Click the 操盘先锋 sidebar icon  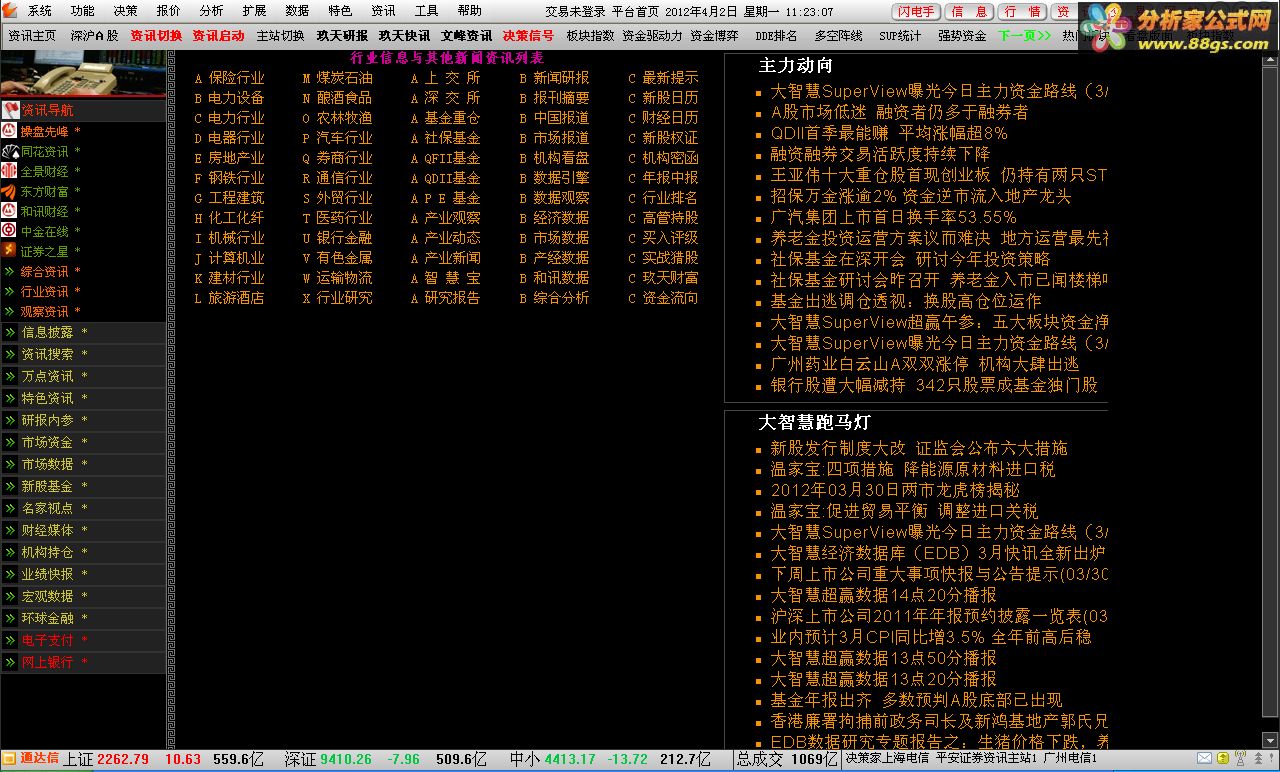pyautogui.click(x=9, y=131)
